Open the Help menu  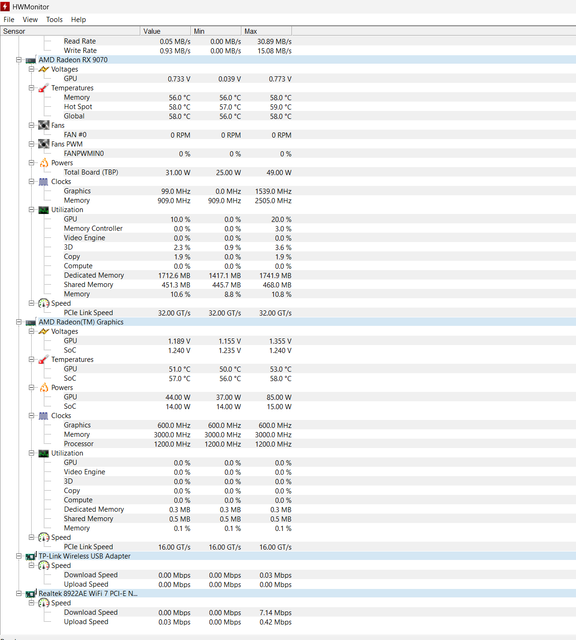coord(78,20)
